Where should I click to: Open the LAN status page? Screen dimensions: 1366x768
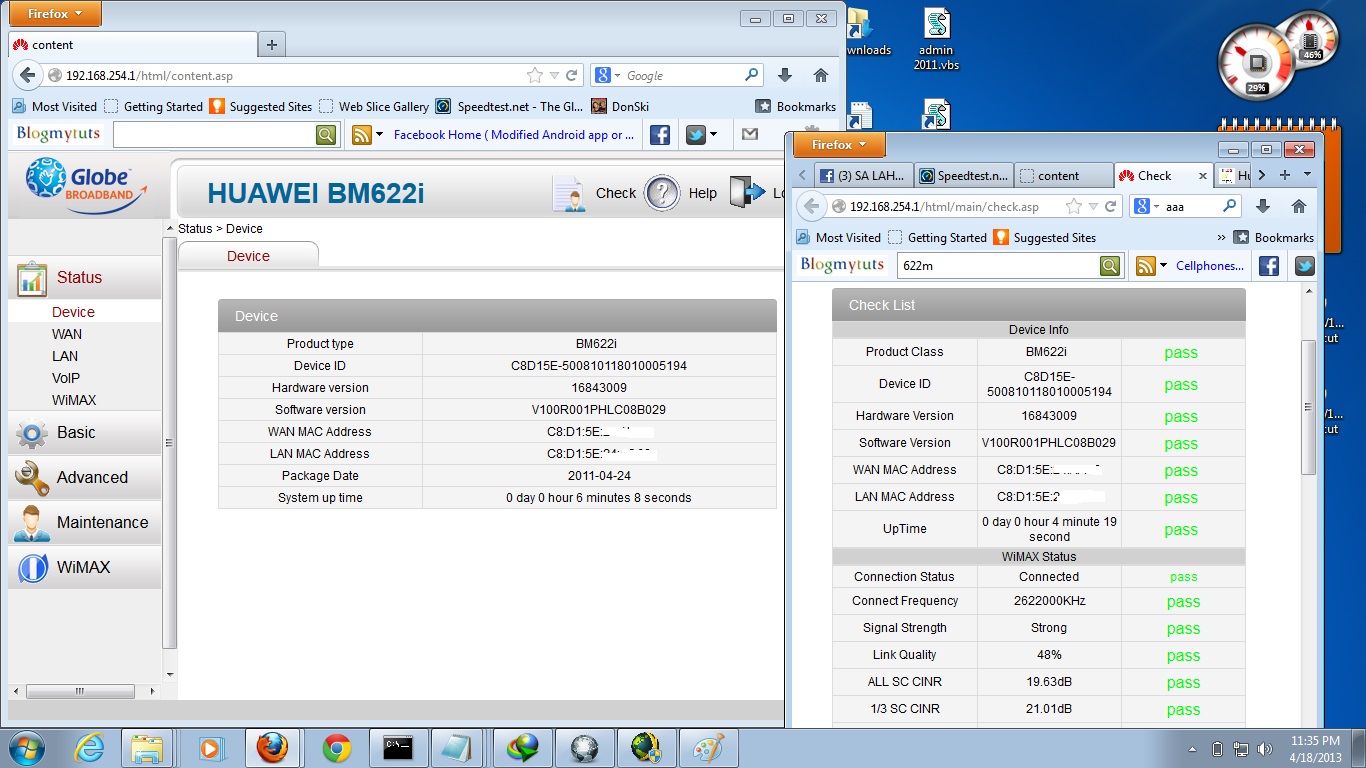pyautogui.click(x=65, y=356)
